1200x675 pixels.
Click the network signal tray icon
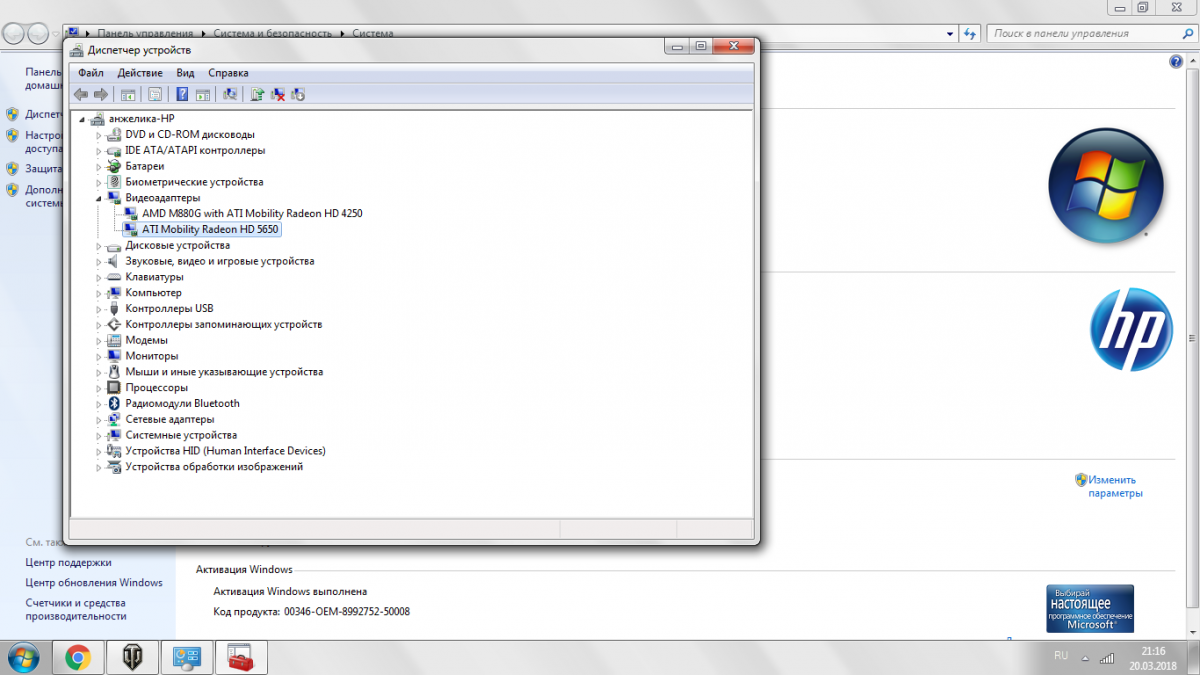1108,657
